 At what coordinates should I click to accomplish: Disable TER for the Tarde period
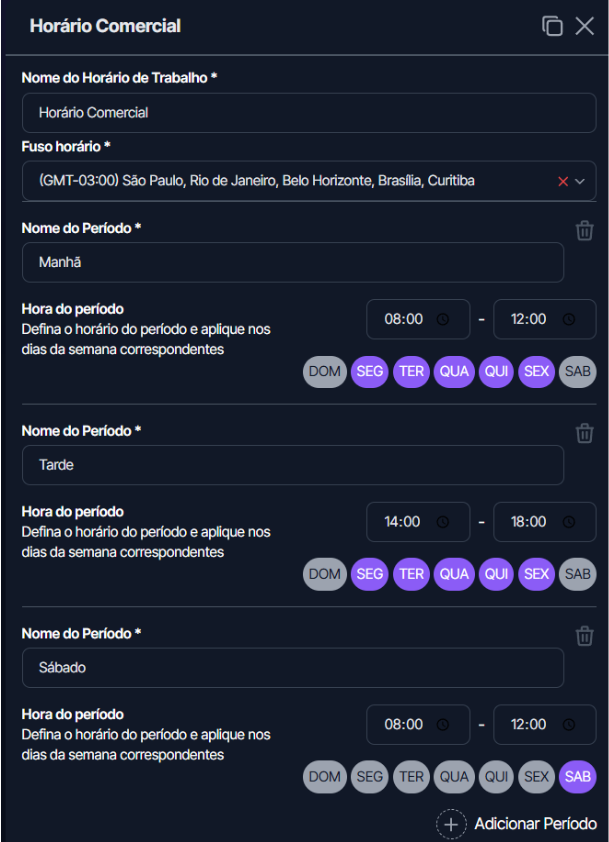coord(411,574)
